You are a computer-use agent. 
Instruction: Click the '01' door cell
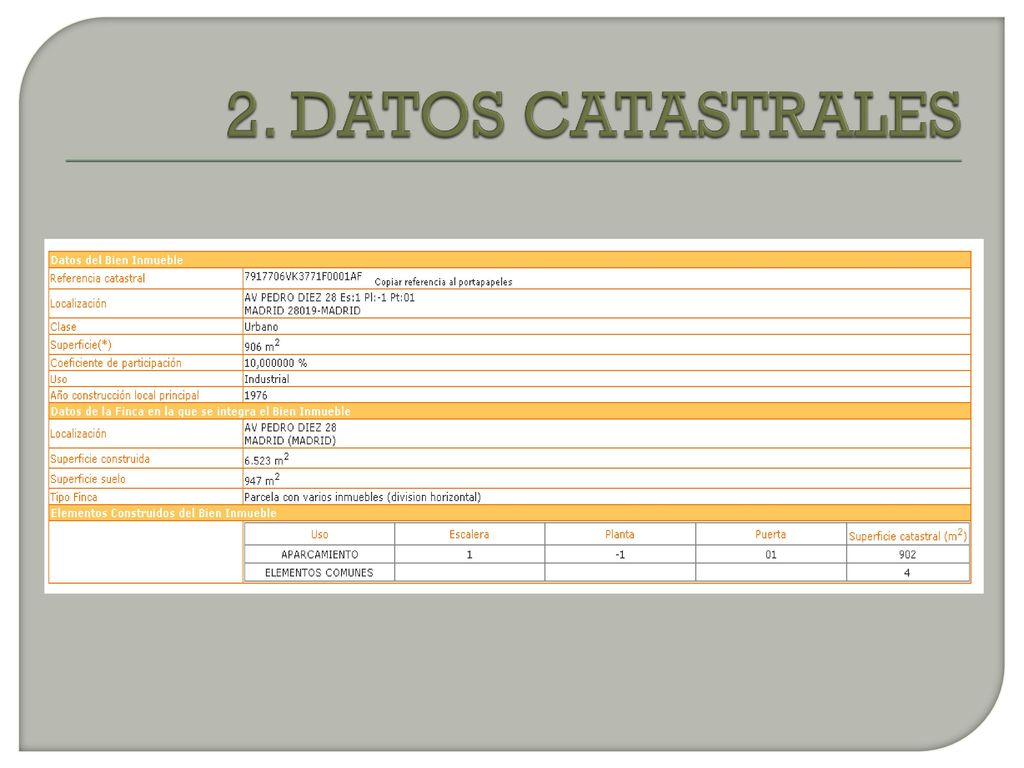point(771,554)
